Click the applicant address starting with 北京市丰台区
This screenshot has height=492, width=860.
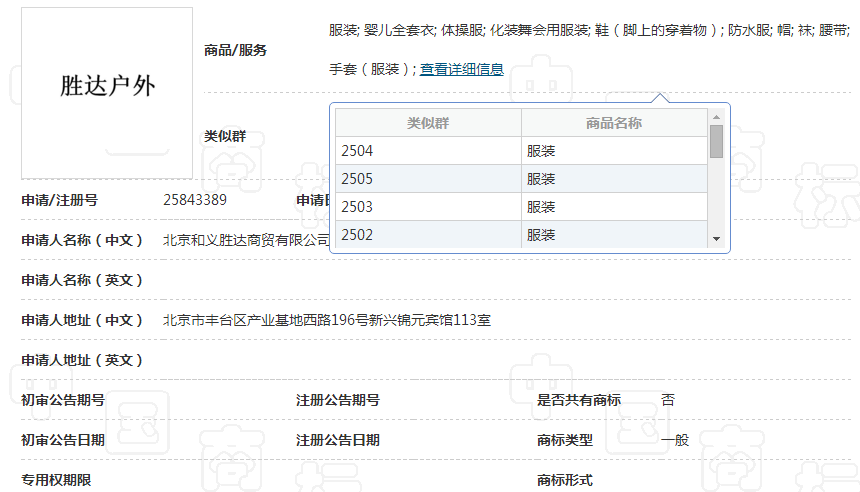pyautogui.click(x=327, y=320)
